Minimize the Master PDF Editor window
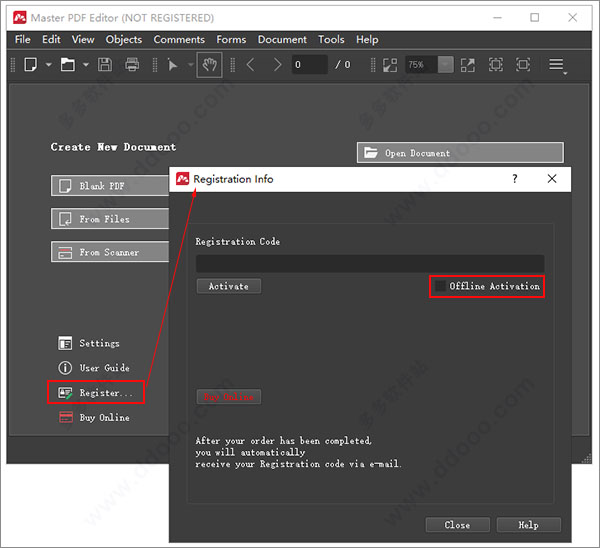600x548 pixels. click(497, 18)
